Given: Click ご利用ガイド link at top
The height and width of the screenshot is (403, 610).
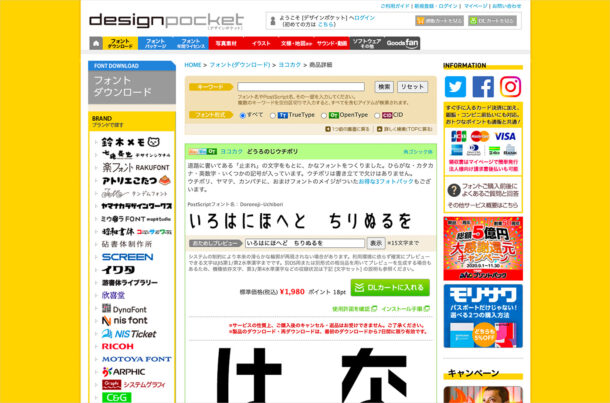Looking at the screenshot, I should point(395,6).
